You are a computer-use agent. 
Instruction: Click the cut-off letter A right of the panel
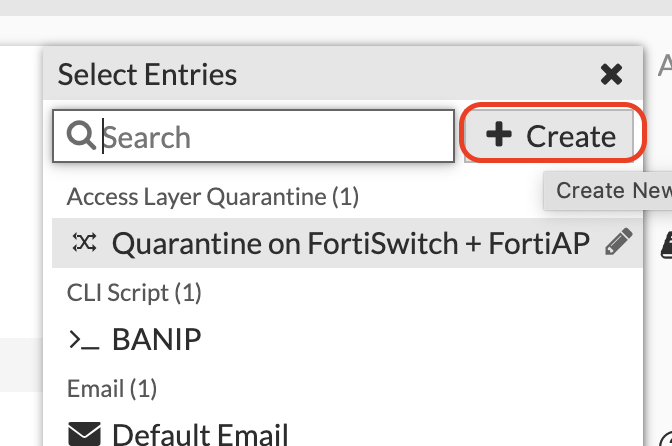[666, 66]
